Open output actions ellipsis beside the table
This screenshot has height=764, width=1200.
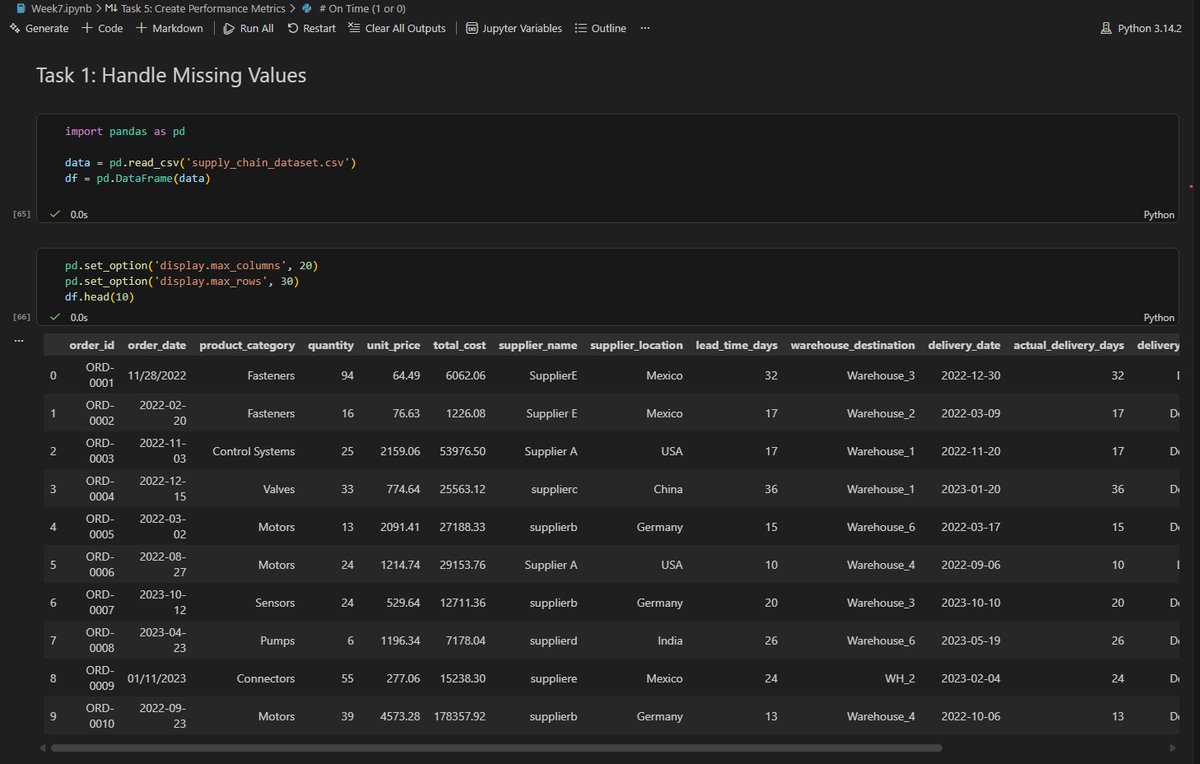[x=17, y=341]
